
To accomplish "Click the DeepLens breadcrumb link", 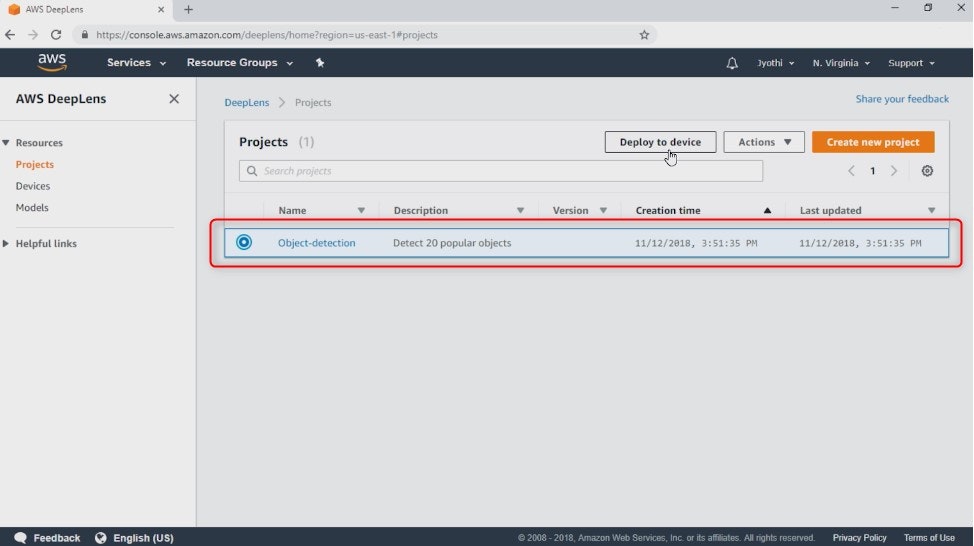I will coord(247,102).
